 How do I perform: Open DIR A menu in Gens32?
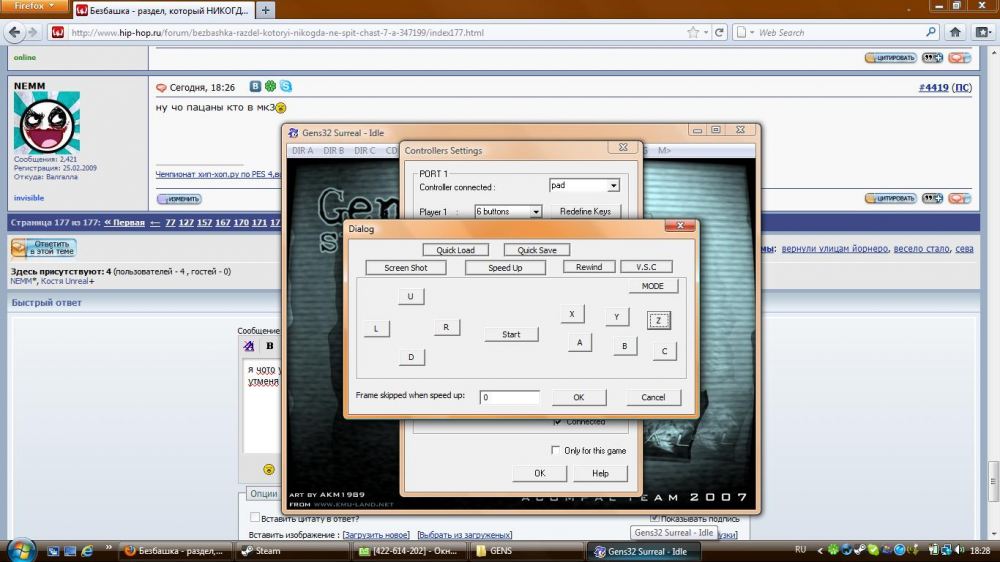coord(302,151)
